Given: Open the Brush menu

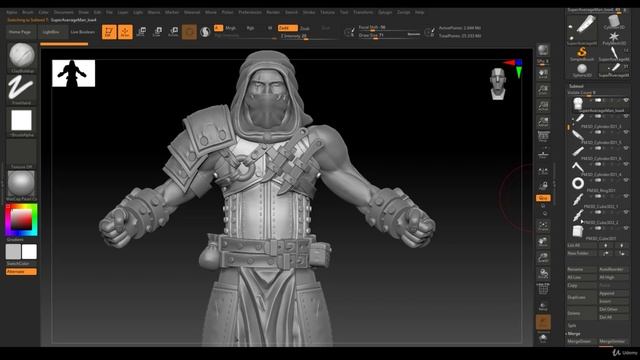Looking at the screenshot, I should [x=28, y=12].
